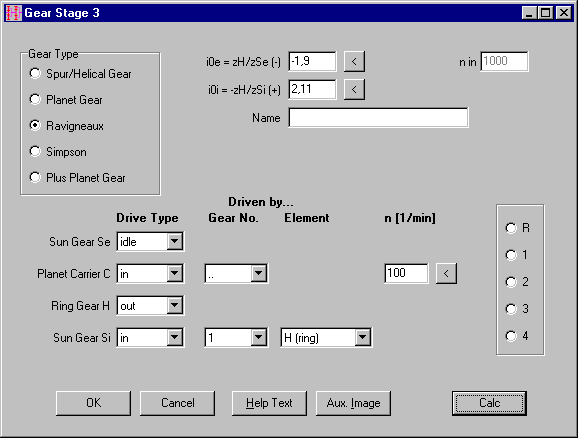This screenshot has height=438, width=578.
Task: Choose the Planet Gear type
Action: (x=66, y=100)
